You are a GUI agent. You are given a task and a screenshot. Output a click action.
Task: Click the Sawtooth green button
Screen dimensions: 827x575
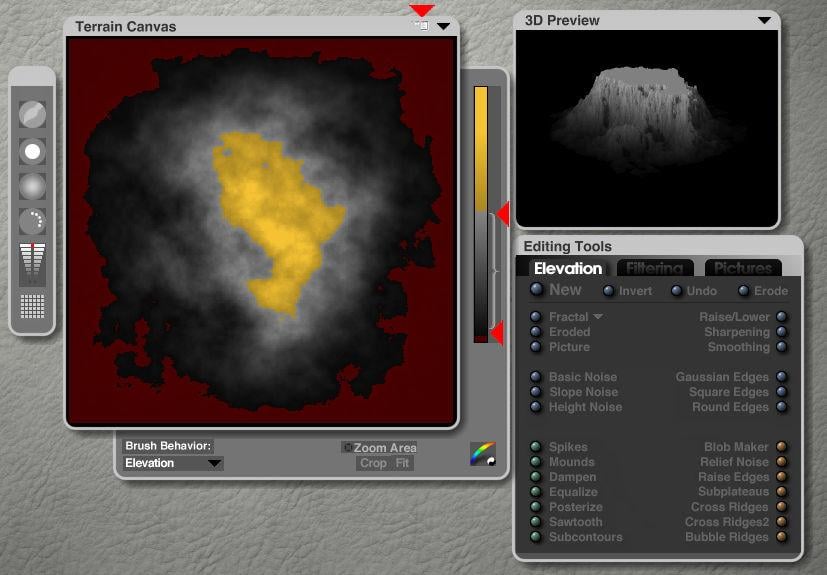coord(536,522)
